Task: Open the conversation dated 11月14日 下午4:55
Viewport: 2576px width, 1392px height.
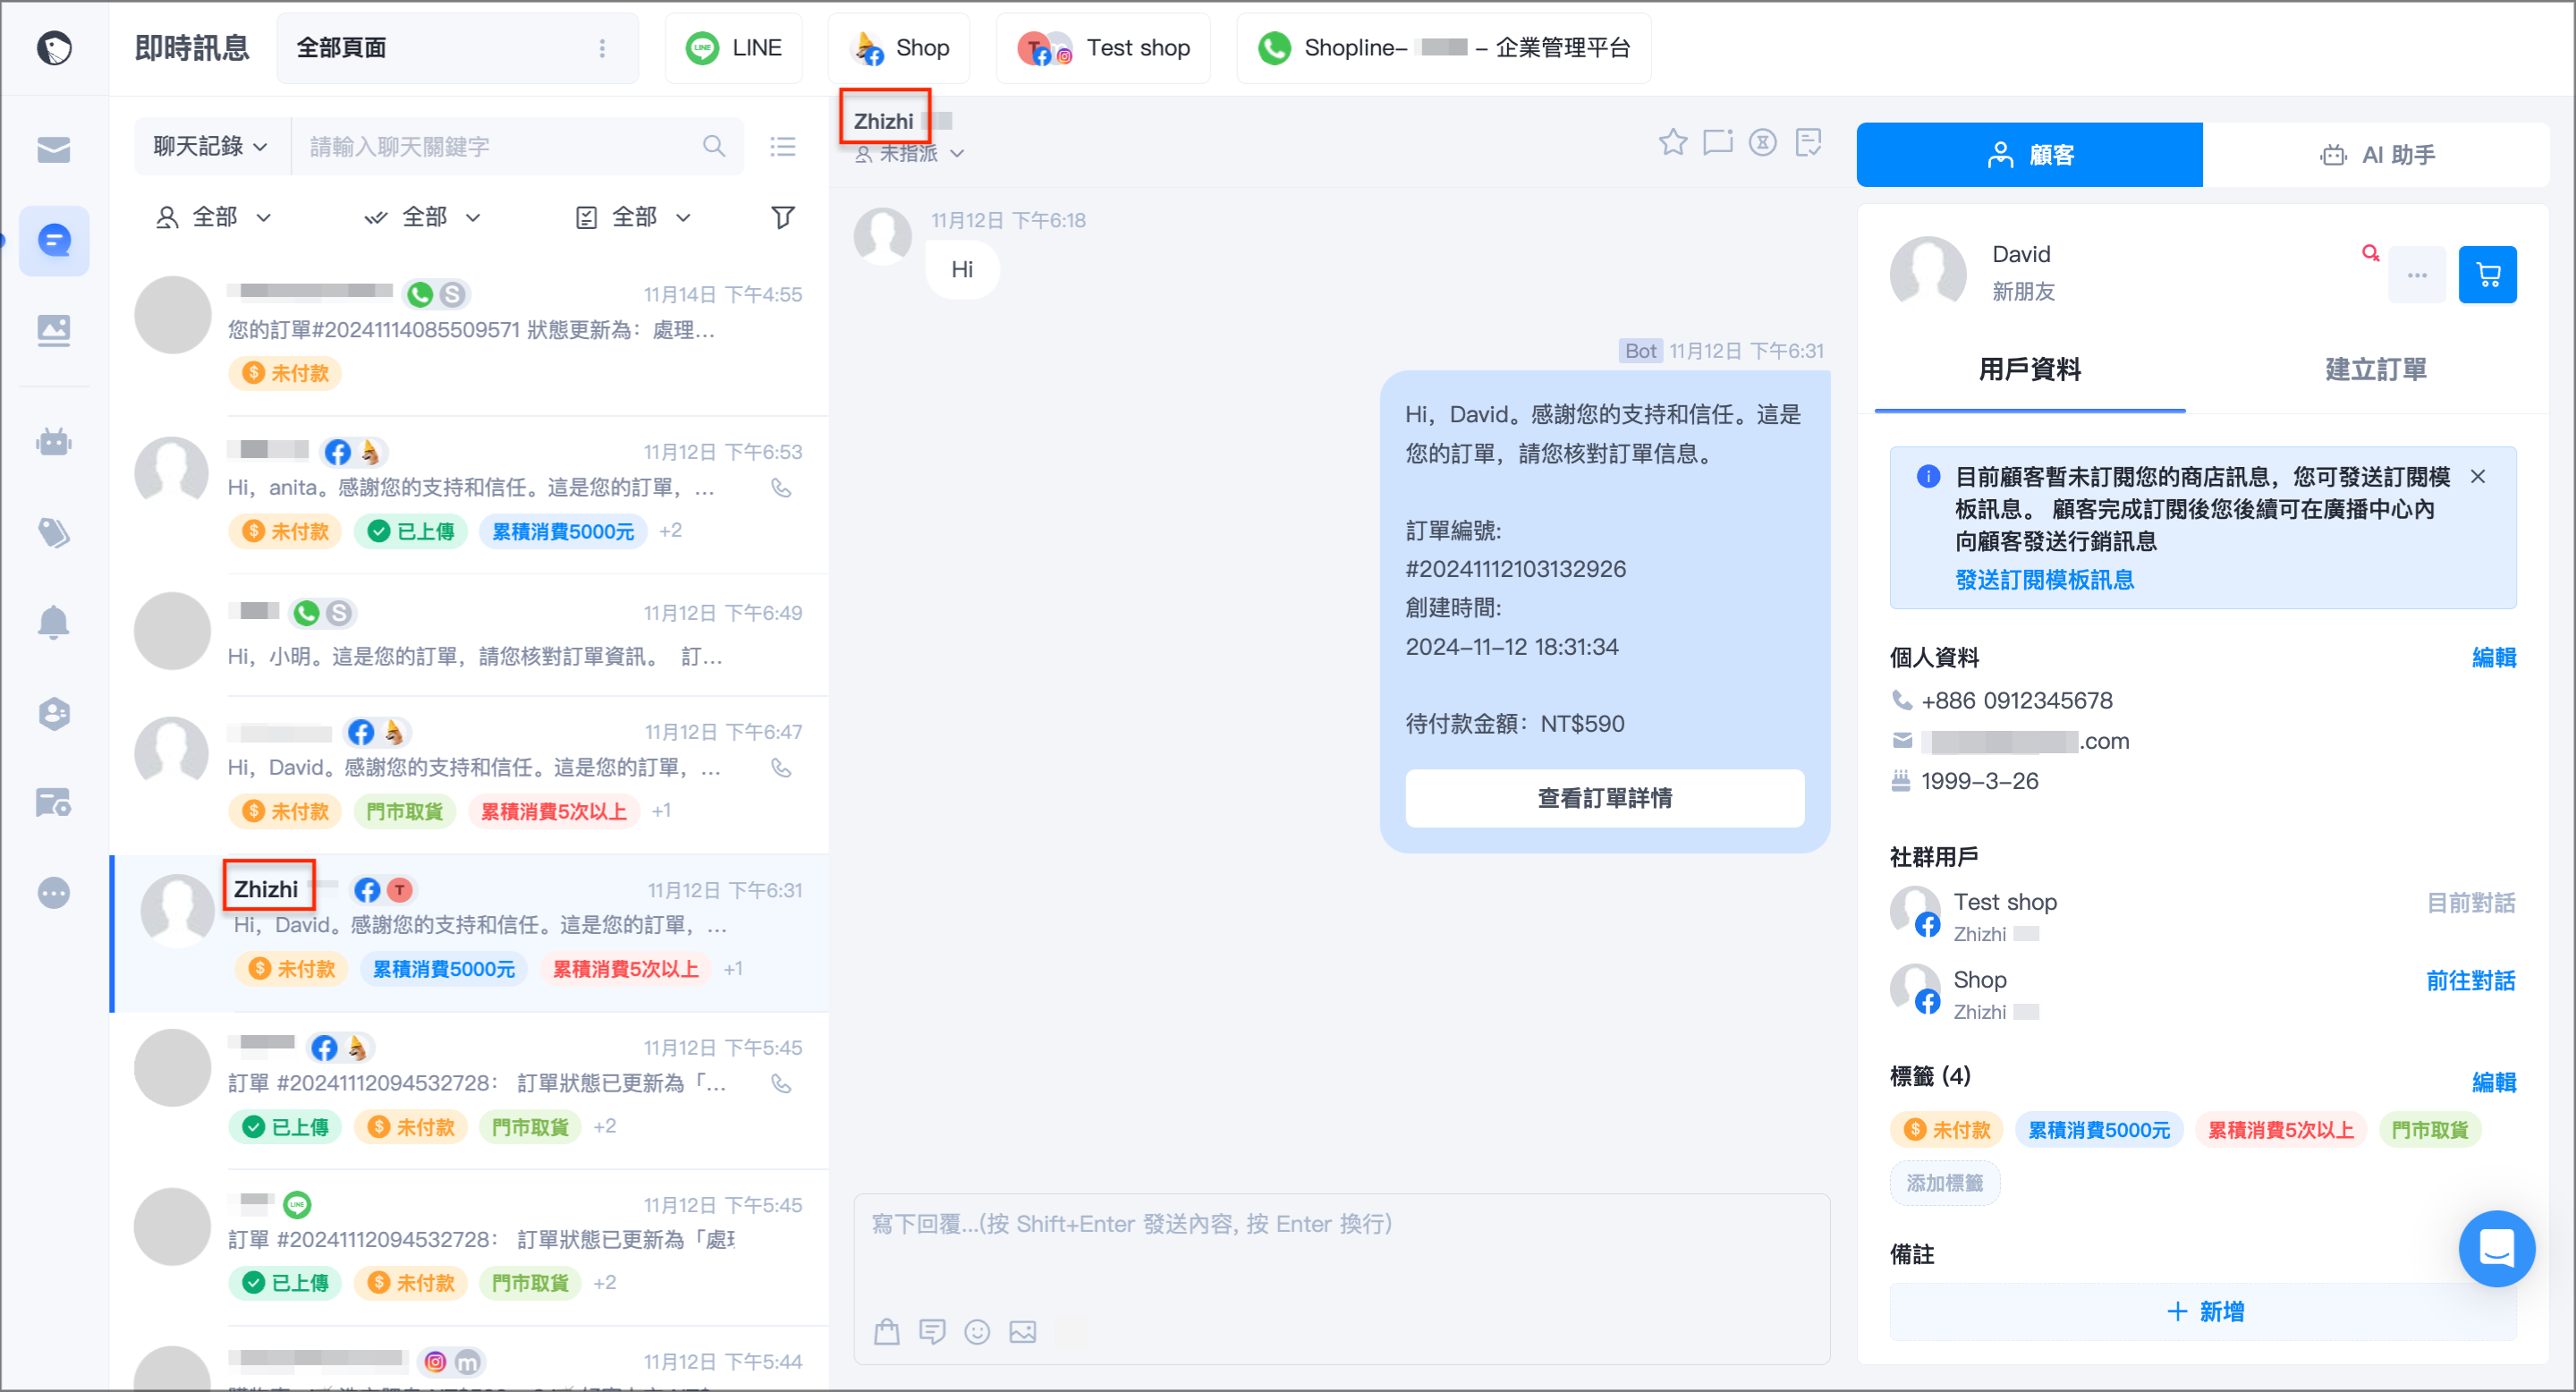Action: click(x=470, y=336)
